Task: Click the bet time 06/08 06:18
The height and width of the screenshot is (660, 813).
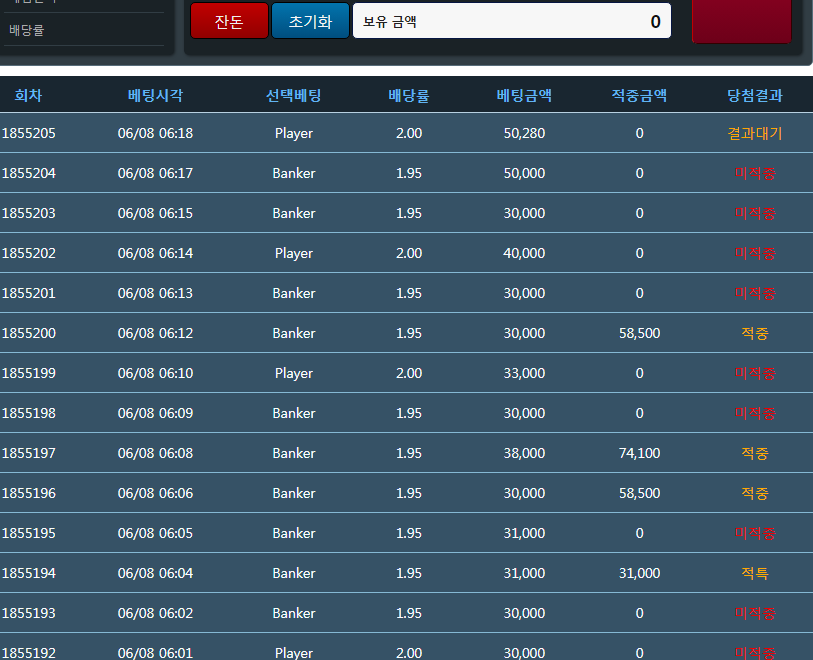Action: 155,133
